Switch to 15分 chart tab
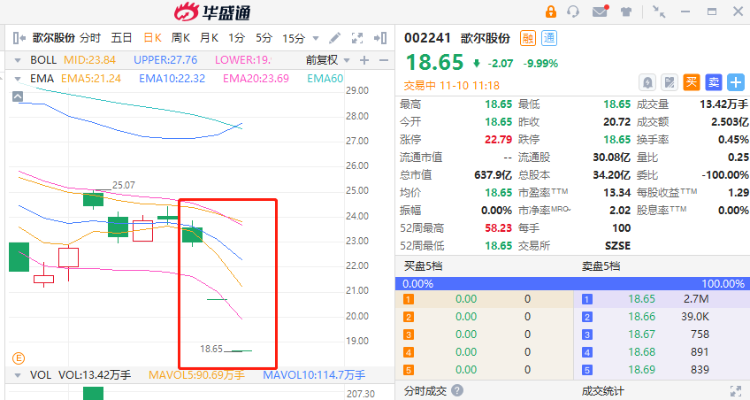Screen dimensions: 750x400 pyautogui.click(x=294, y=38)
